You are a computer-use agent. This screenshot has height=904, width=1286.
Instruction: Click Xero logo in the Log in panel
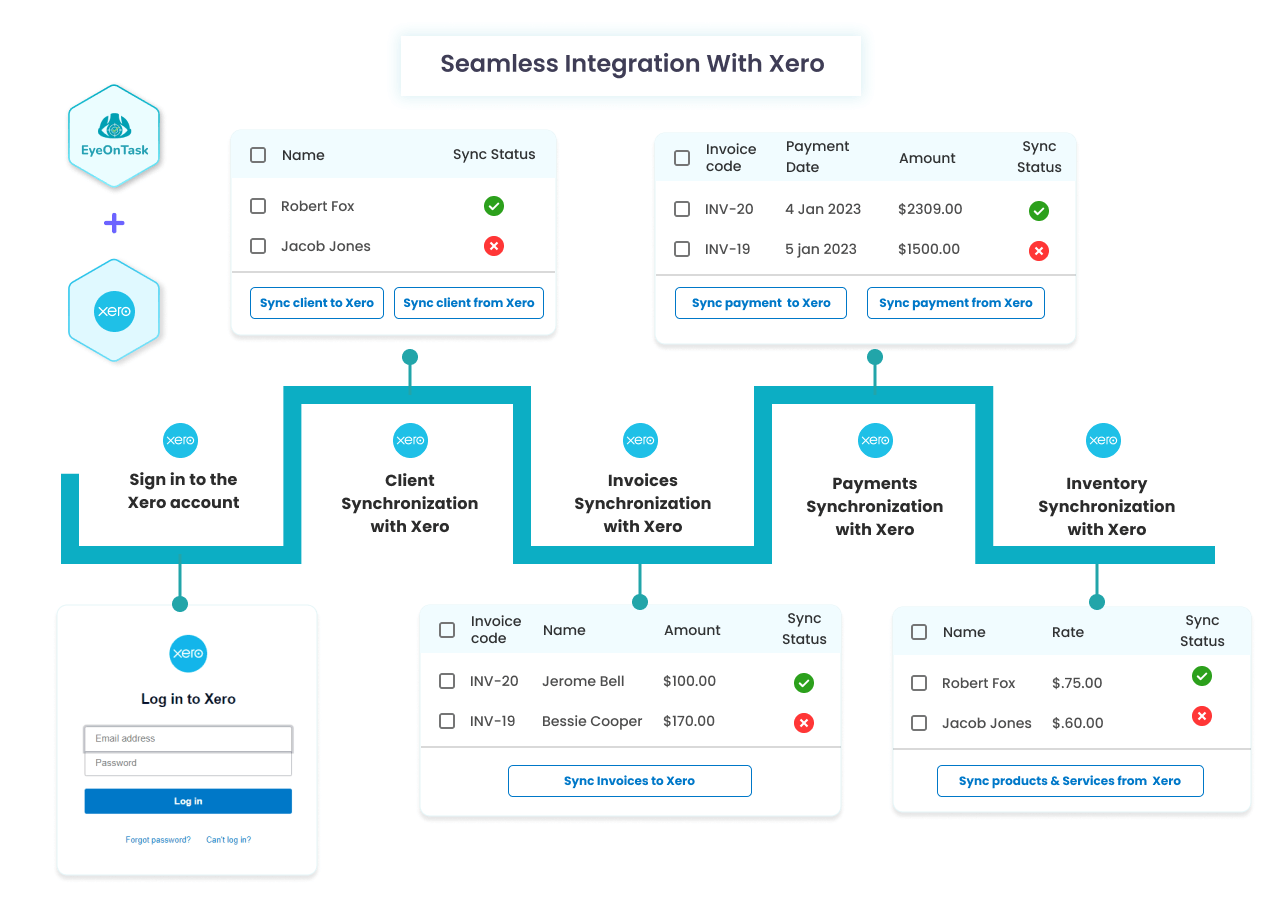point(188,654)
